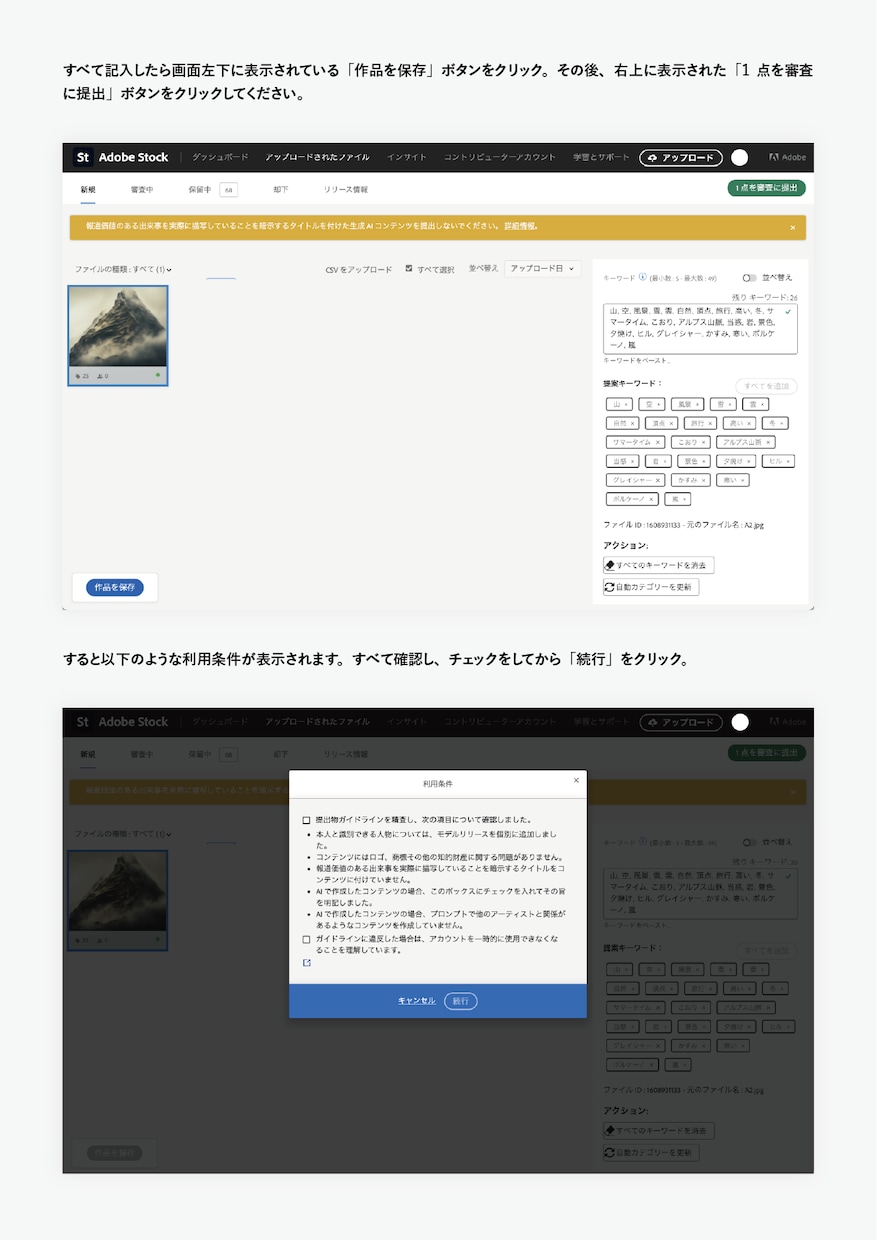Close the 利用条件 dialog with its X

(x=576, y=779)
